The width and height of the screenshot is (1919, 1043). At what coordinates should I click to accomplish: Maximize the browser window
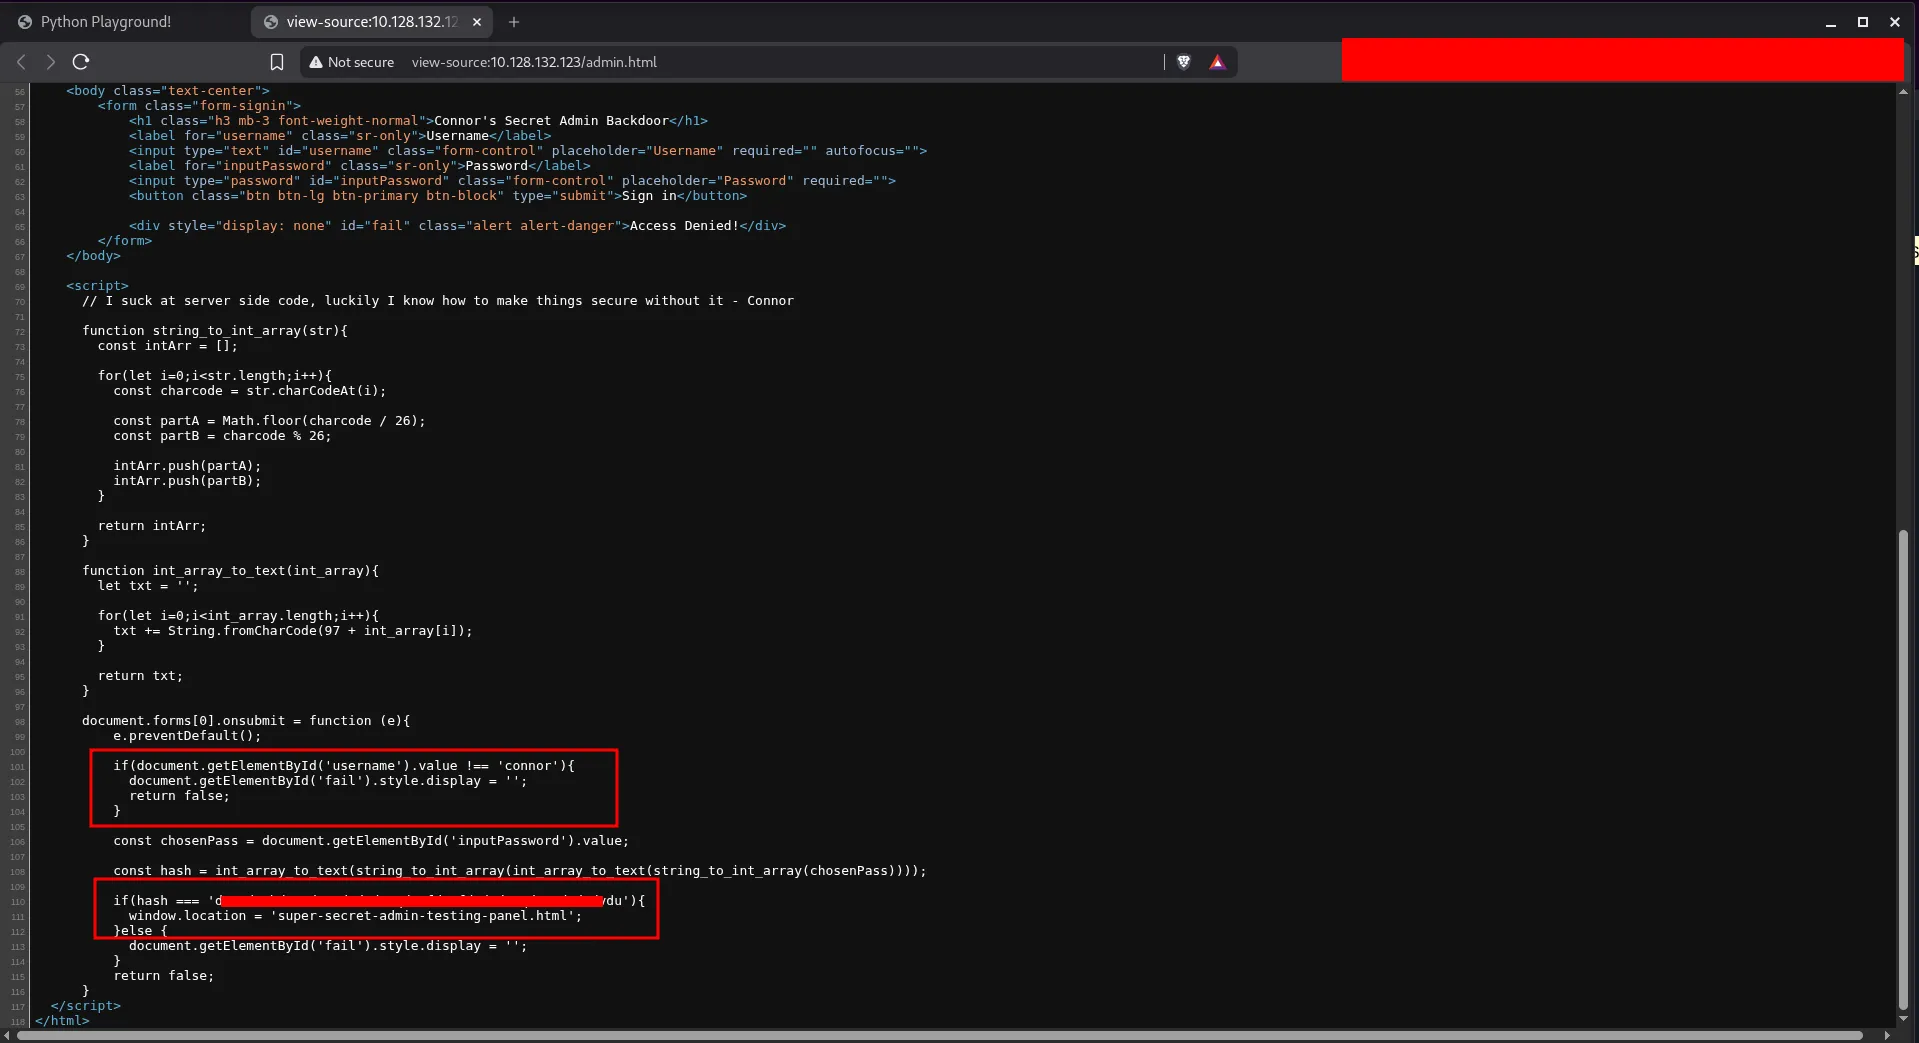pos(1863,22)
